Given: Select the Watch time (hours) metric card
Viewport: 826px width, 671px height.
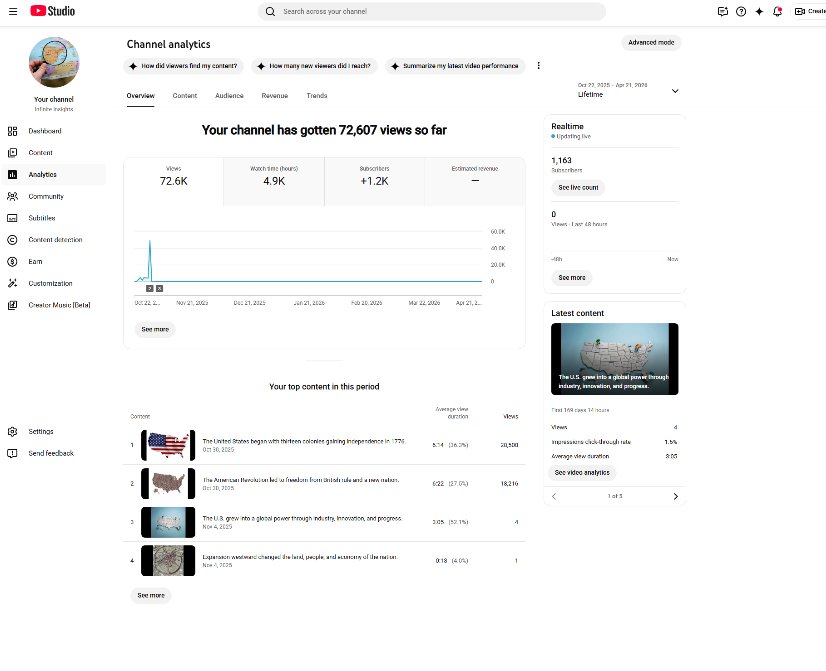Looking at the screenshot, I should (x=274, y=181).
